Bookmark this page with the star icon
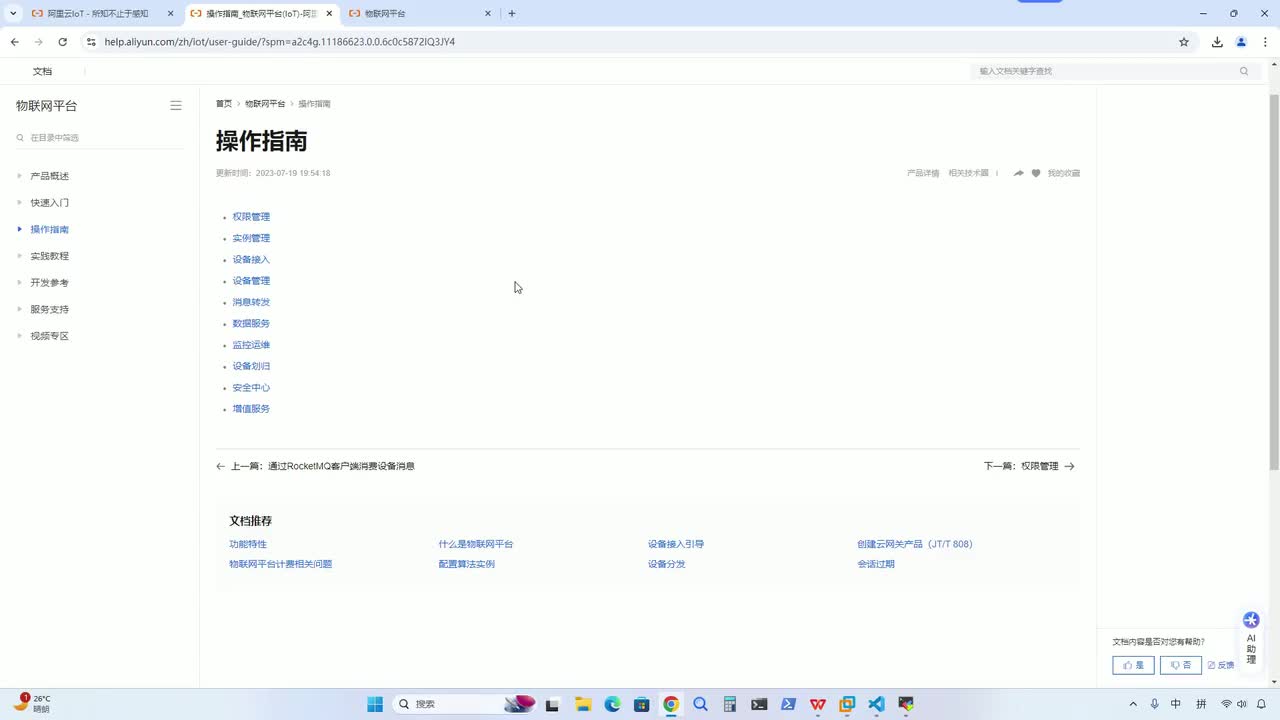This screenshot has width=1280, height=720. pos(1184,42)
